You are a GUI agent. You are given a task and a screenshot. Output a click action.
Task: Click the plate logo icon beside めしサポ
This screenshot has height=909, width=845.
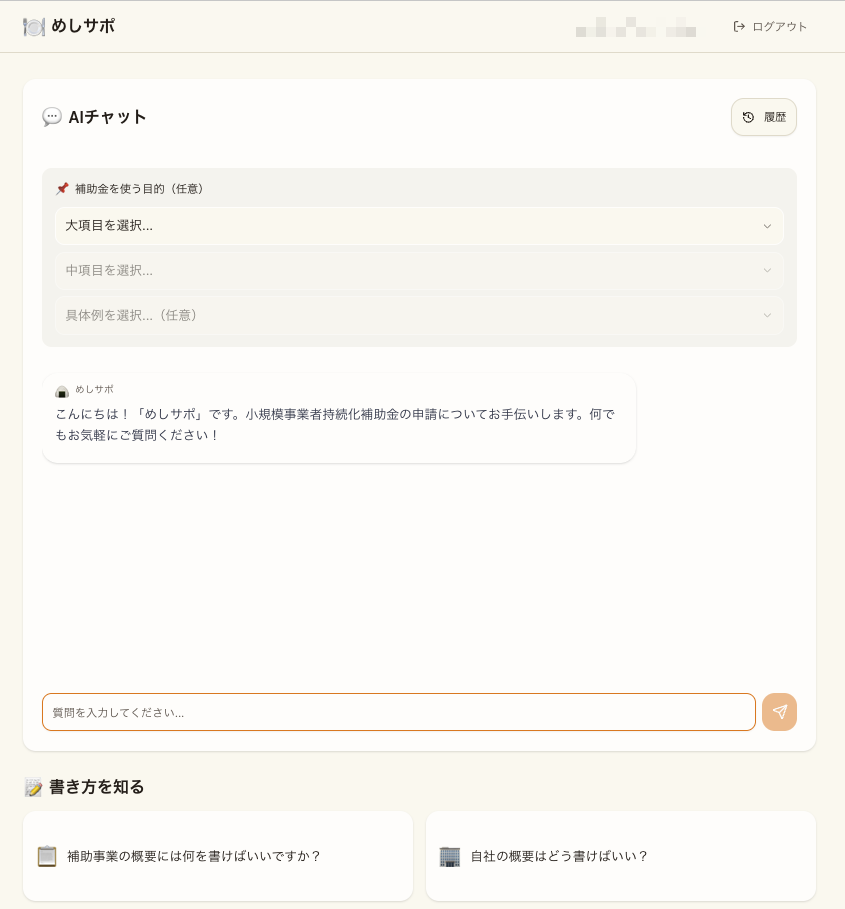coord(34,27)
